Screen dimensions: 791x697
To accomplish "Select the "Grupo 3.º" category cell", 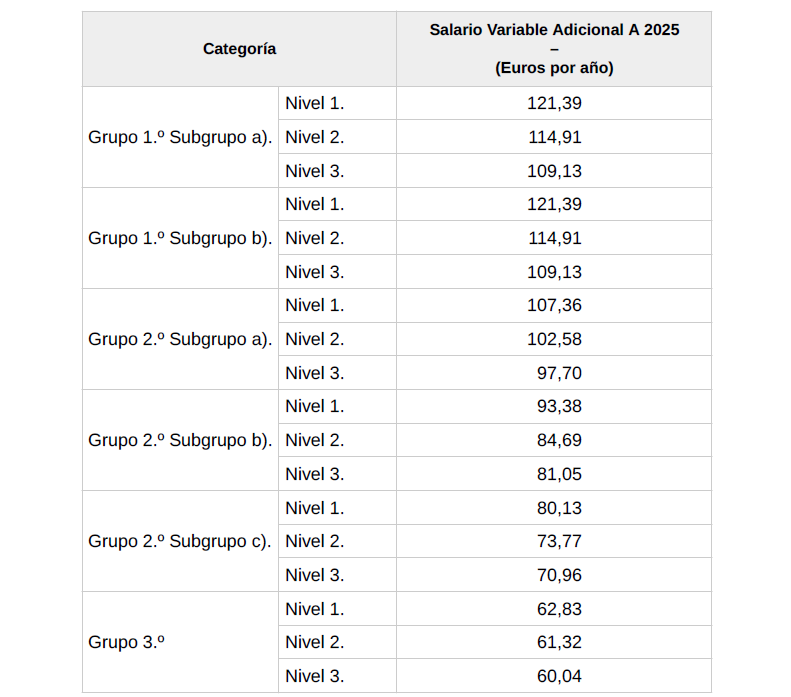I will (x=126, y=643).
